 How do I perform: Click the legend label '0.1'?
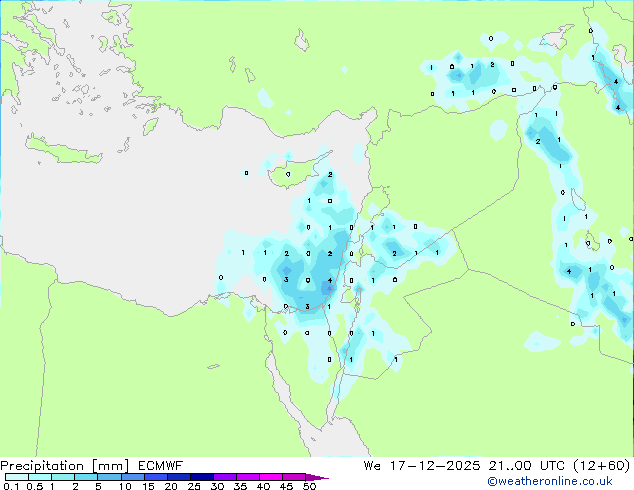coord(11,486)
